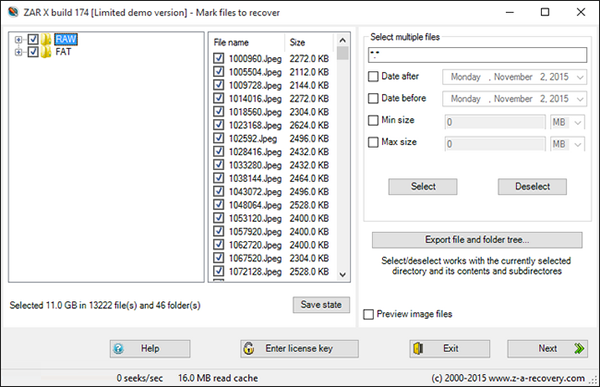Enable the Date before filter

pos(373,98)
